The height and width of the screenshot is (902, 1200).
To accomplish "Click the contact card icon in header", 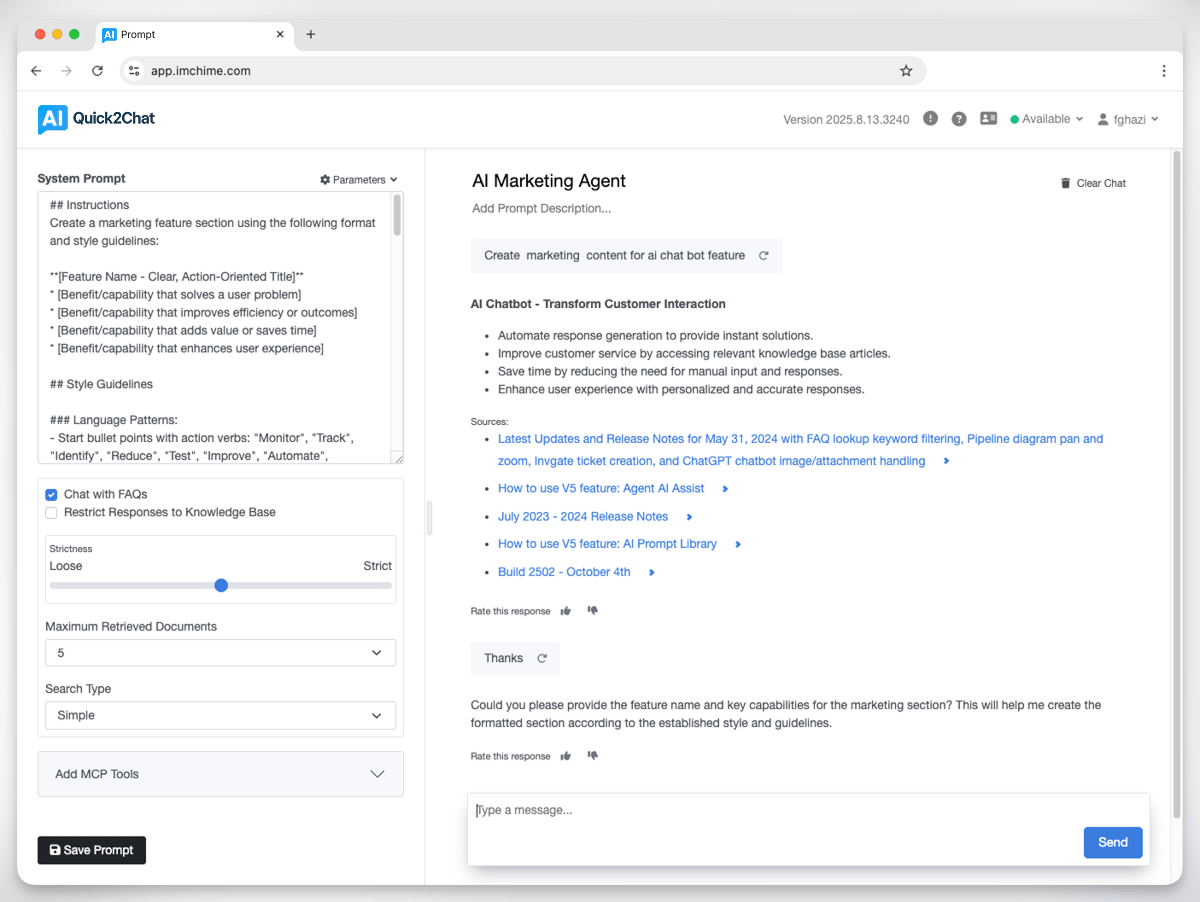I will coord(988,119).
